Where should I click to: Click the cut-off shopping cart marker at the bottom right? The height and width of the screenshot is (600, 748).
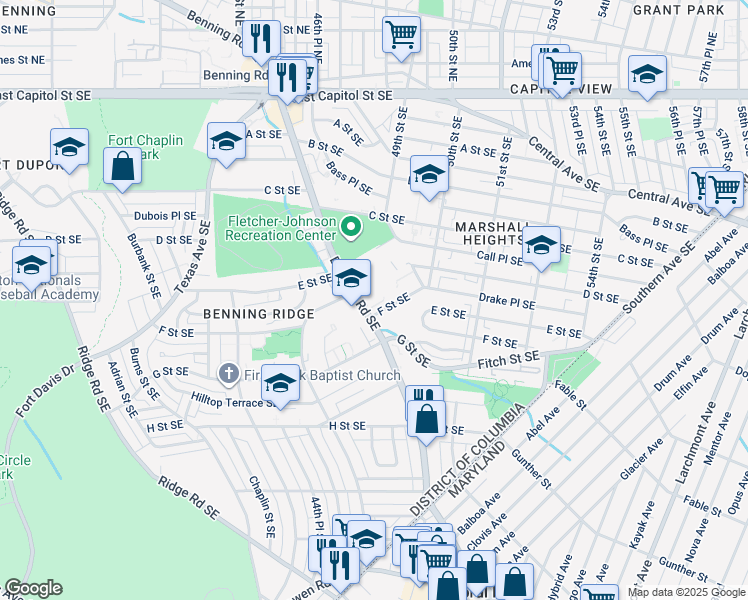600,592
